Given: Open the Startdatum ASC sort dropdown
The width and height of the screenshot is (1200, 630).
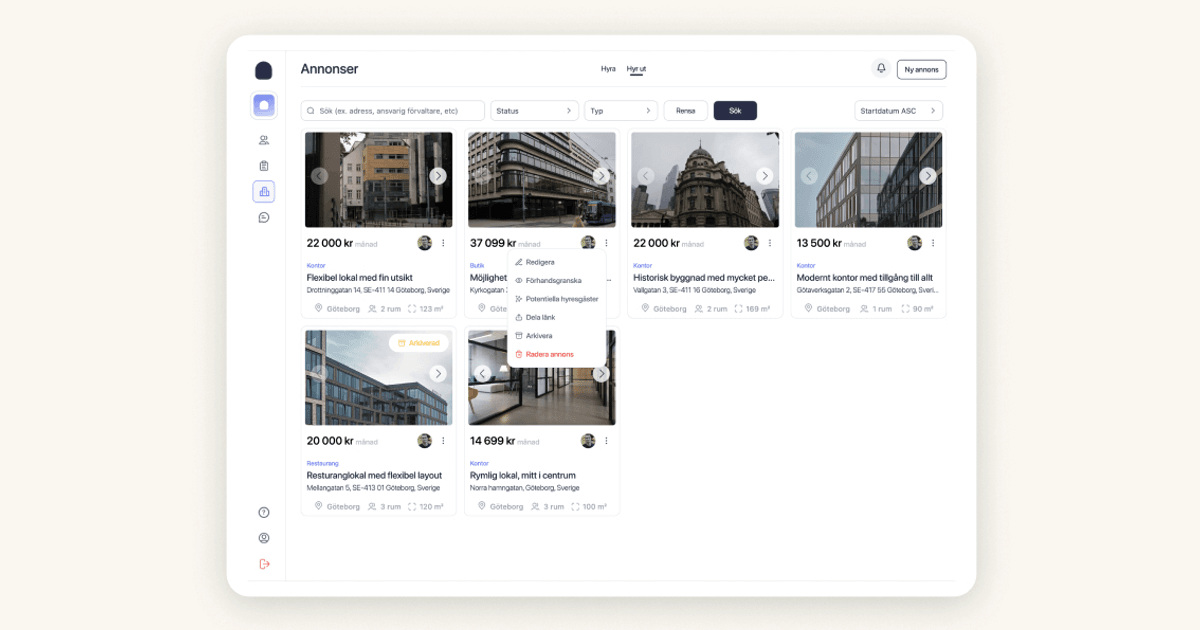Looking at the screenshot, I should [898, 111].
